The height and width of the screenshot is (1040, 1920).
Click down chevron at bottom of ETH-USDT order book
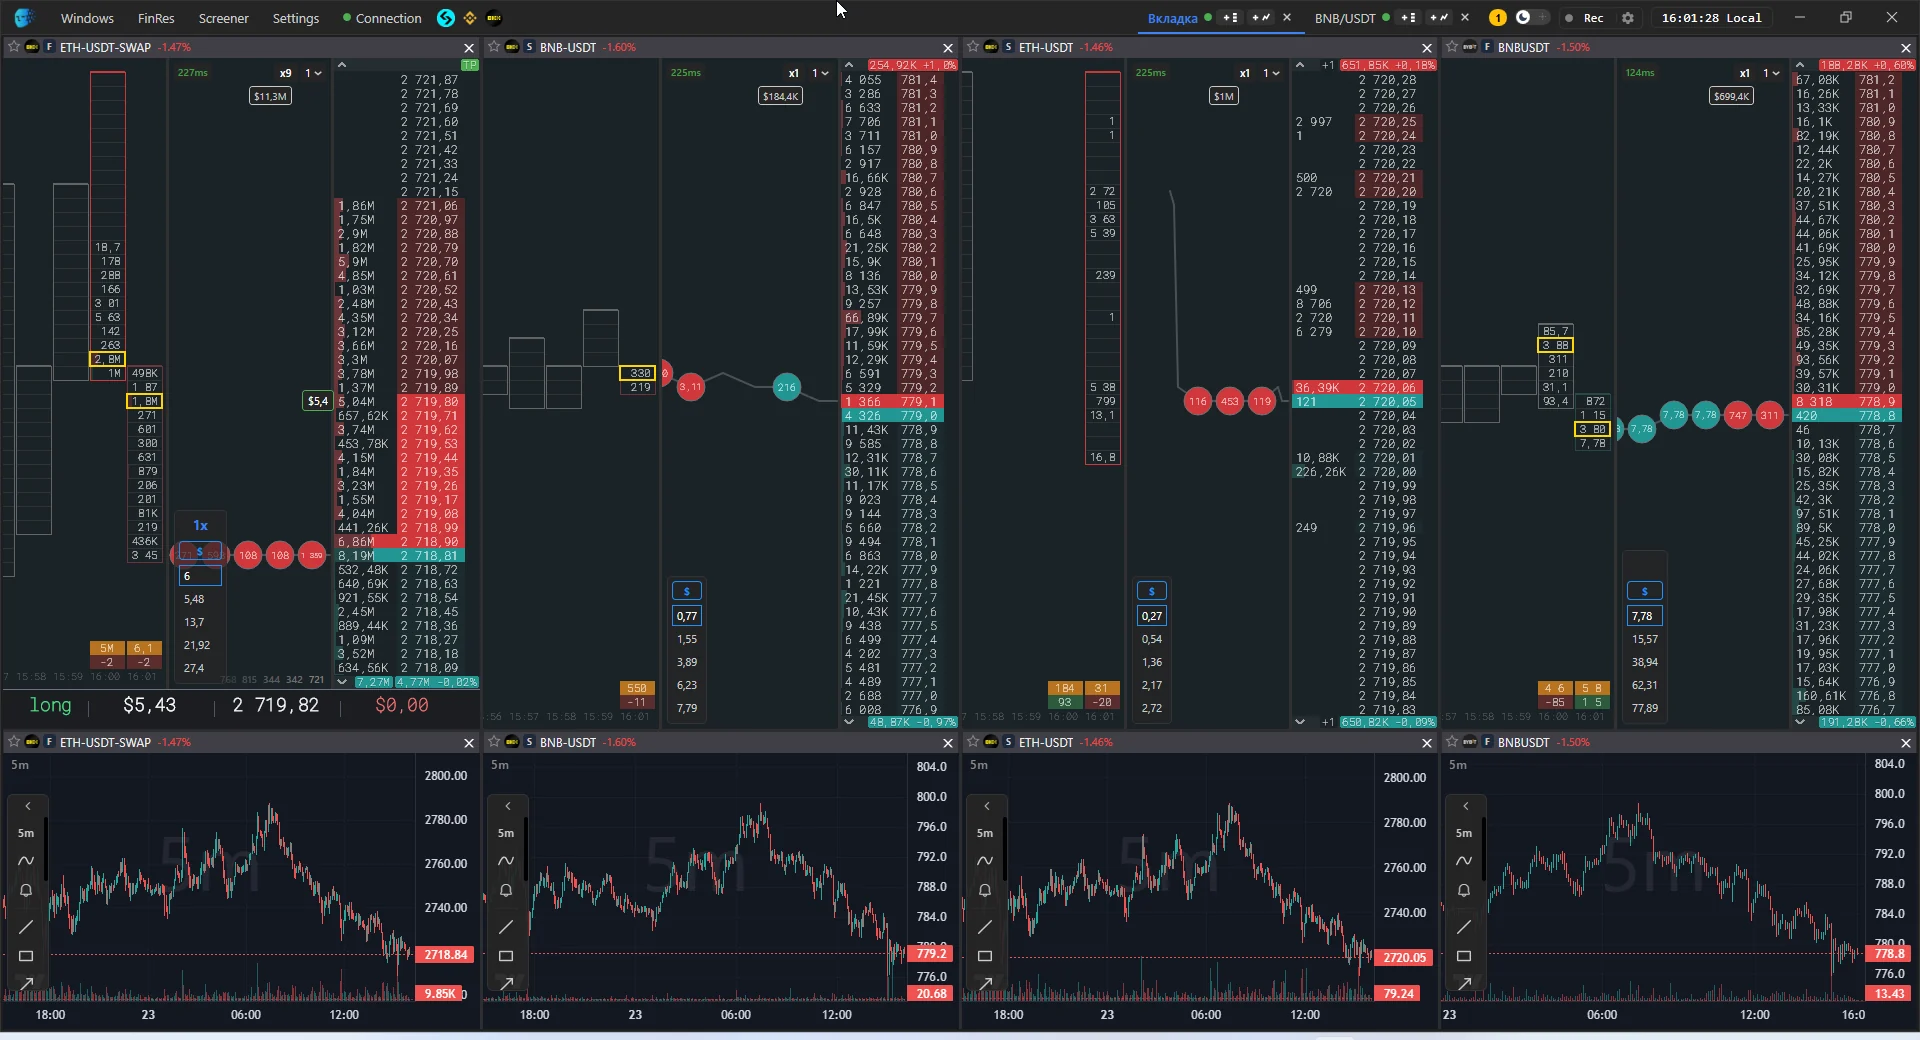click(1299, 721)
